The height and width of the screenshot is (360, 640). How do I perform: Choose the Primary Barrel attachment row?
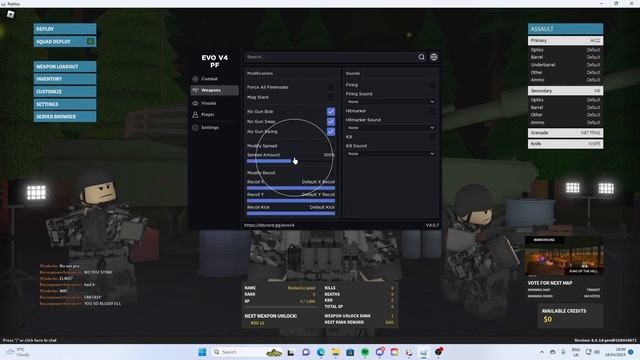tap(565, 57)
